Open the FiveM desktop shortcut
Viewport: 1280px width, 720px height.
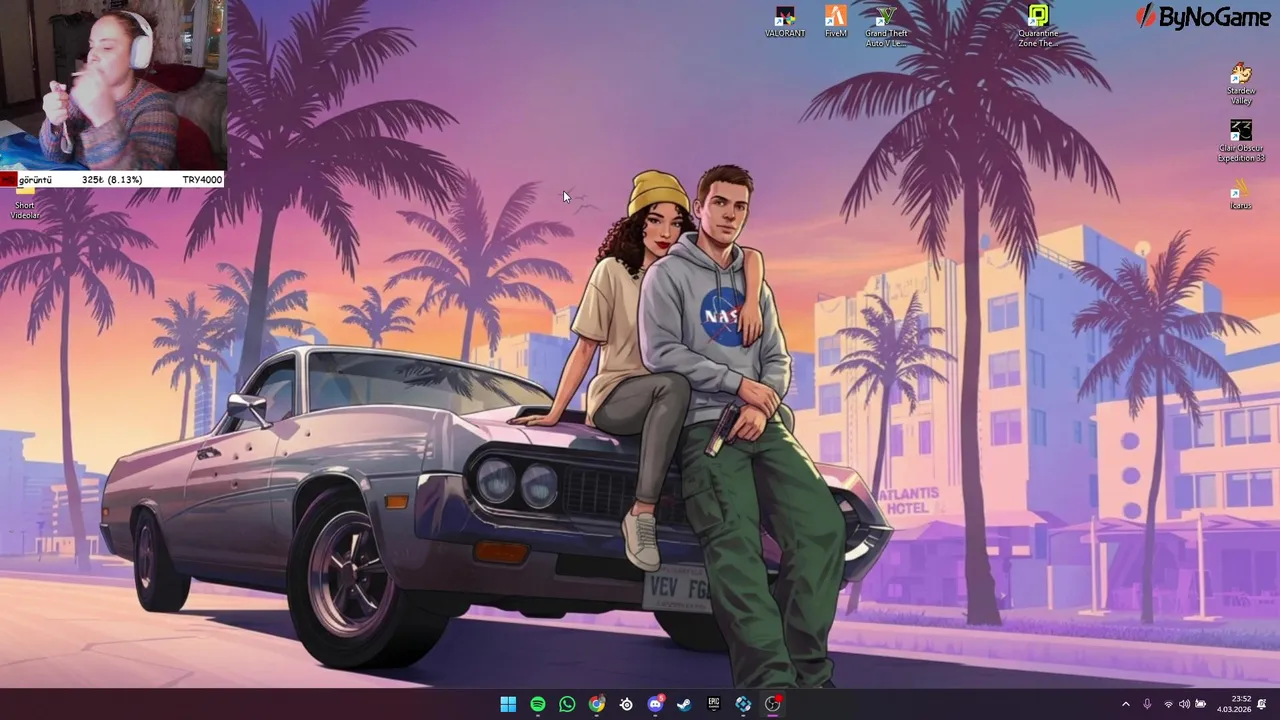click(836, 22)
